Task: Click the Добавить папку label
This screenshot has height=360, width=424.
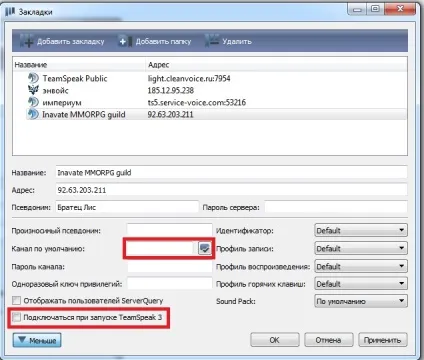Action: 163,42
